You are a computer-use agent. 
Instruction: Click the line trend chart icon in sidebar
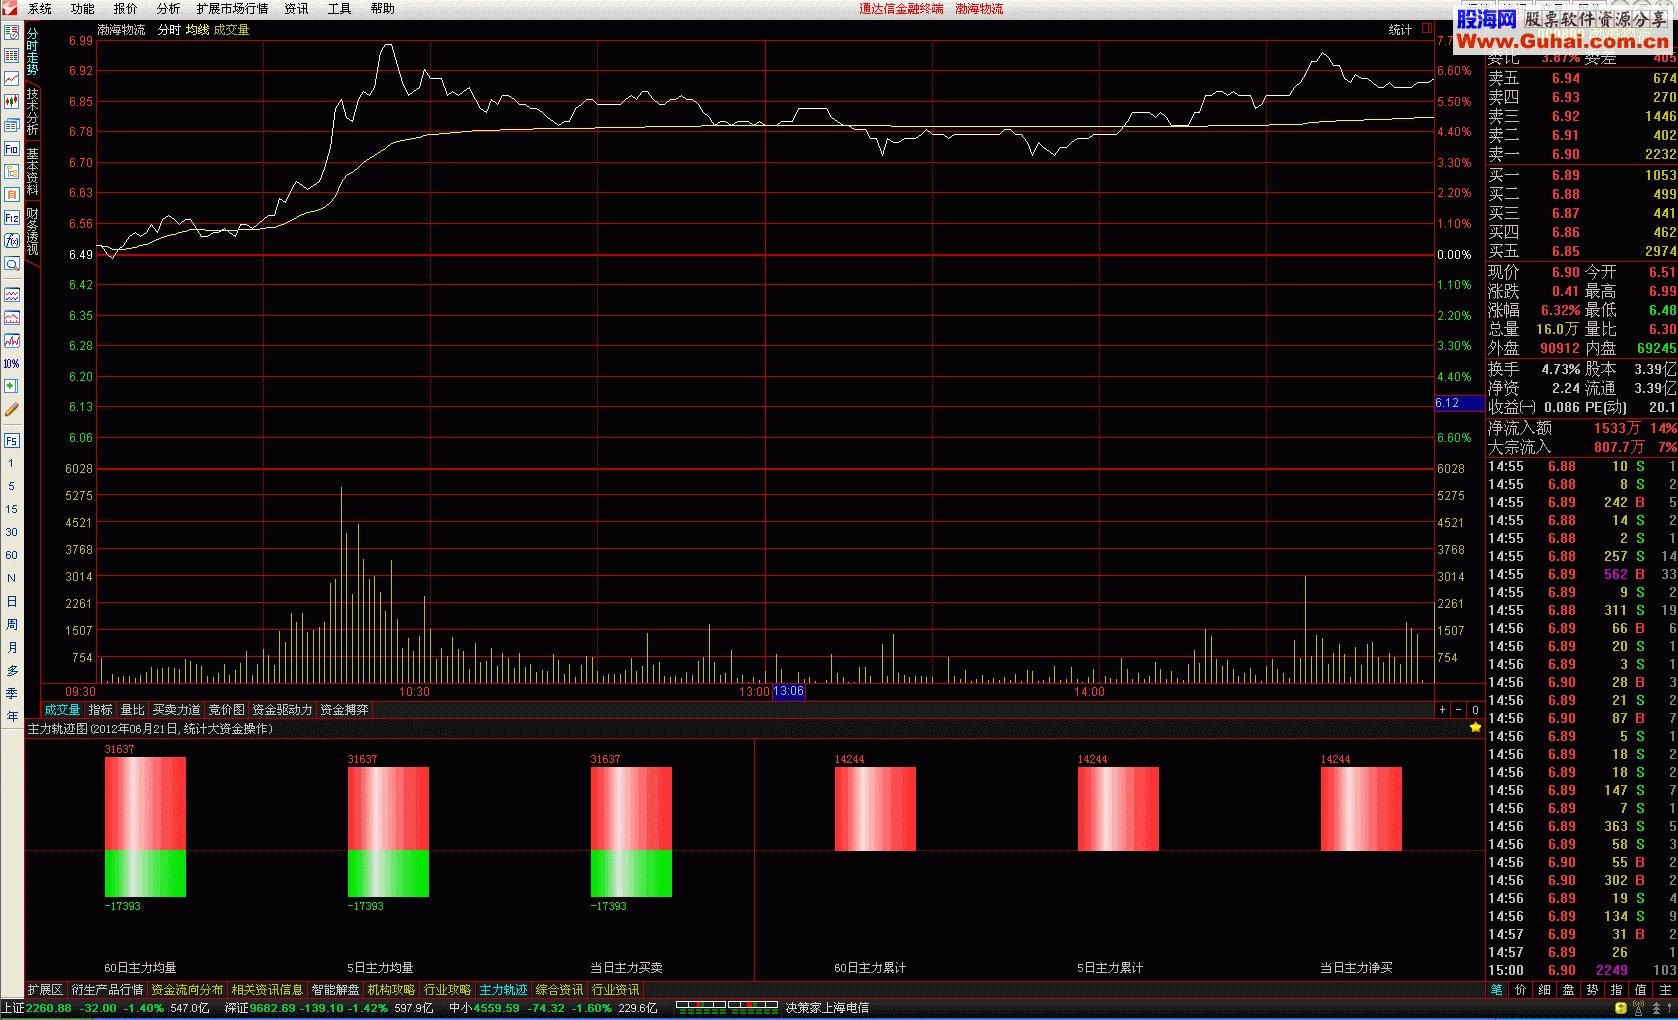pos(12,78)
